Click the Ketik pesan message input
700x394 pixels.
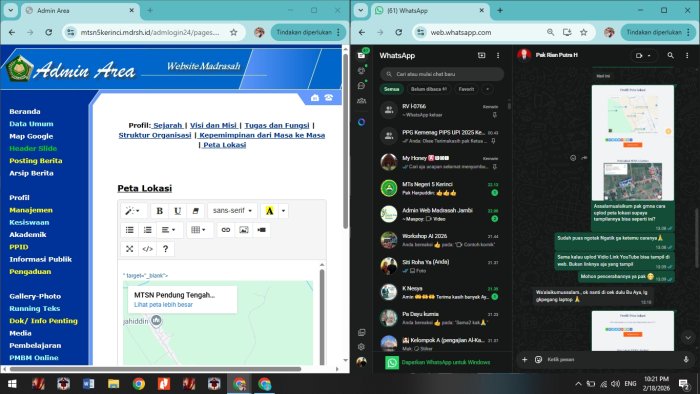coord(612,360)
